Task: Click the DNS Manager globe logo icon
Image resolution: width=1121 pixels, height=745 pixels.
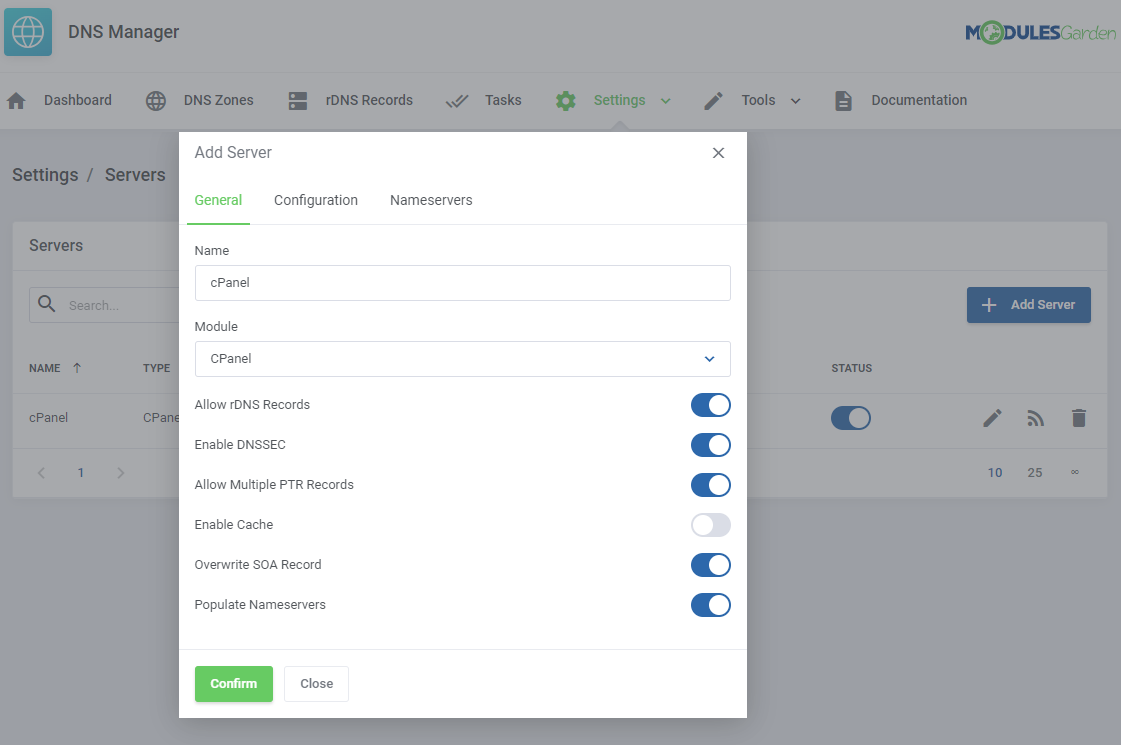Action: (28, 32)
